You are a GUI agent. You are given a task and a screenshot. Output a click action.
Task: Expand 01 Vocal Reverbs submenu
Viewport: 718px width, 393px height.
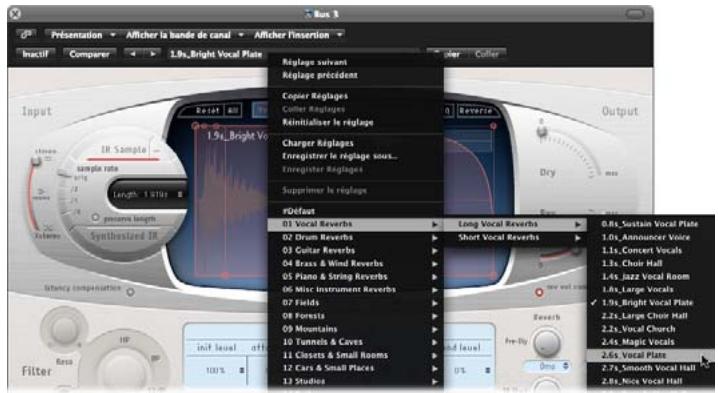[x=355, y=224]
